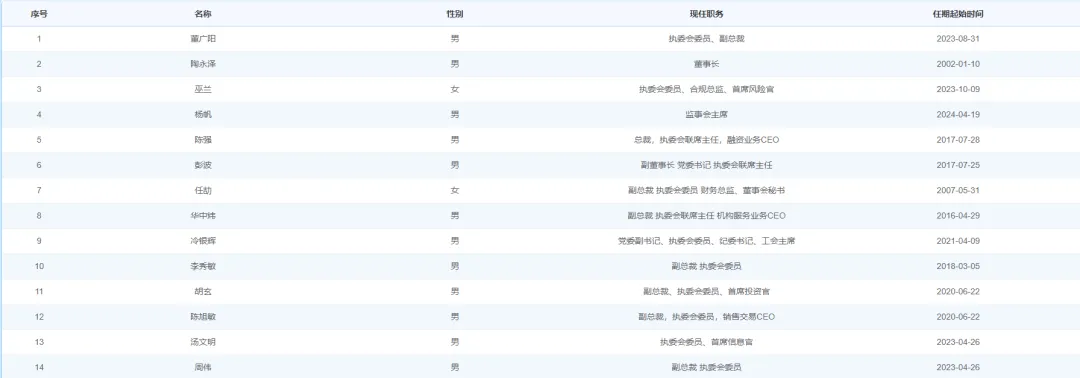Click position 总裁,执委会联席主任,融资业务CEO

click(707, 140)
